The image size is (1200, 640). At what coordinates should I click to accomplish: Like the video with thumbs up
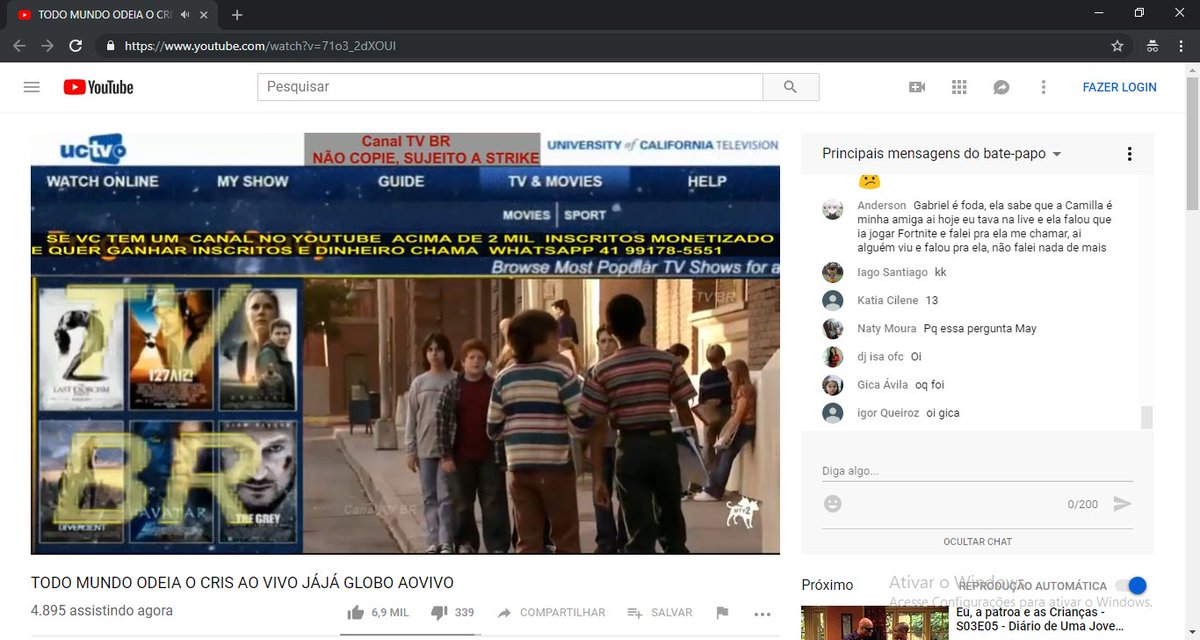click(377, 612)
